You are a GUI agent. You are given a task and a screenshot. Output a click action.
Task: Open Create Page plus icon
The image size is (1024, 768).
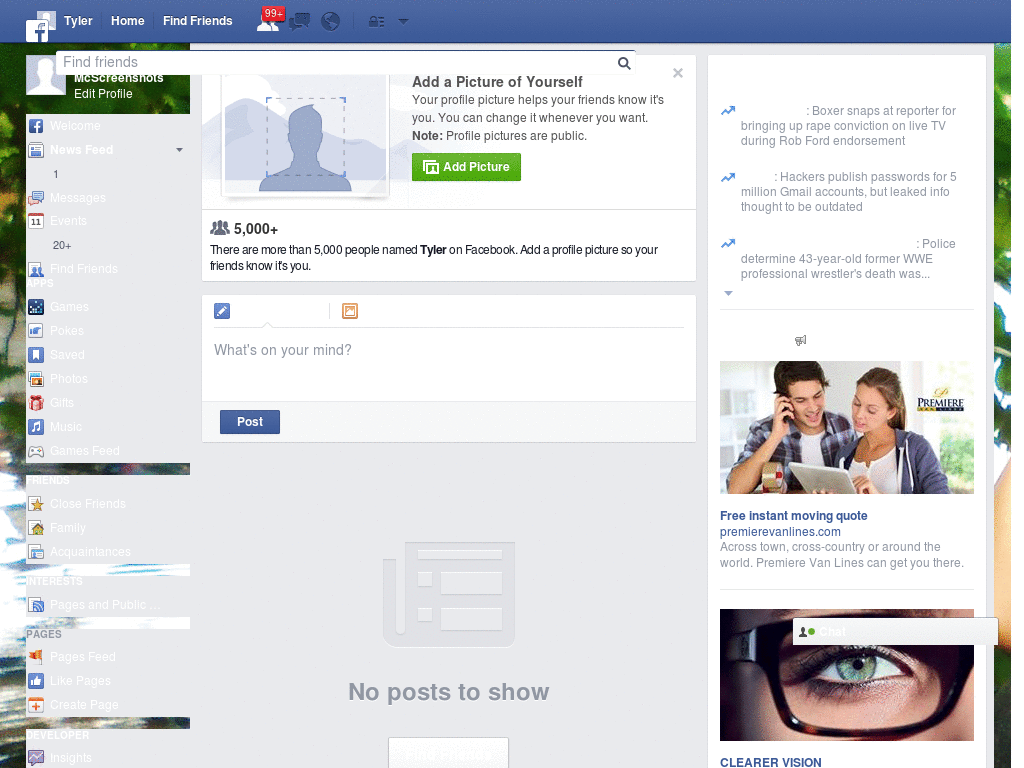[36, 705]
